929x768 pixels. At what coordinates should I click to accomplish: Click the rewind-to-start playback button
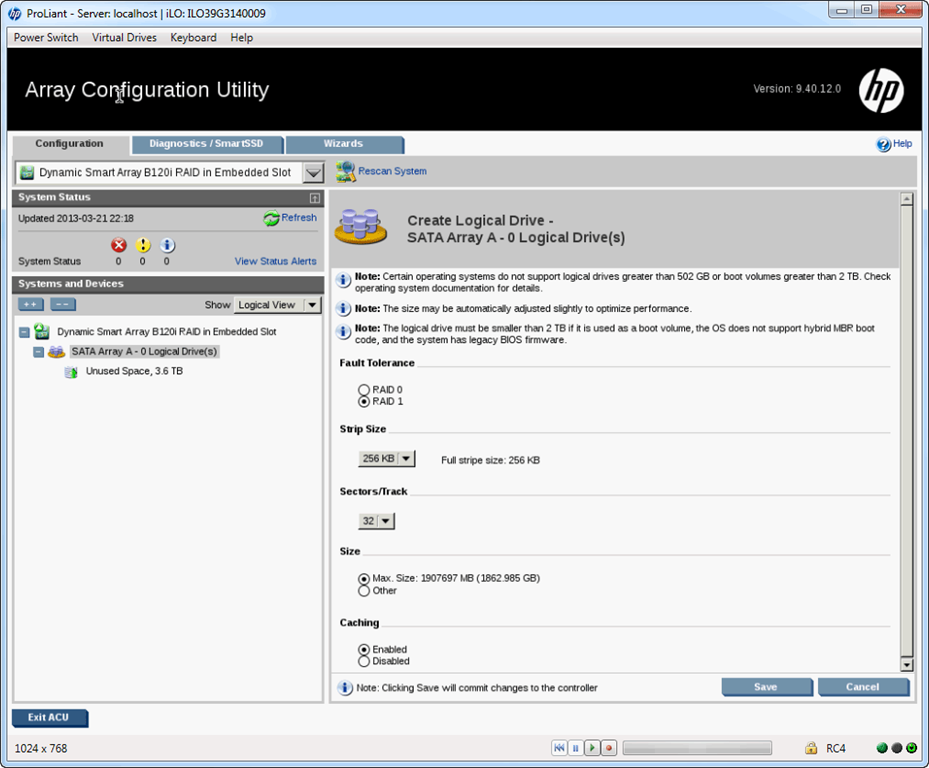point(559,748)
